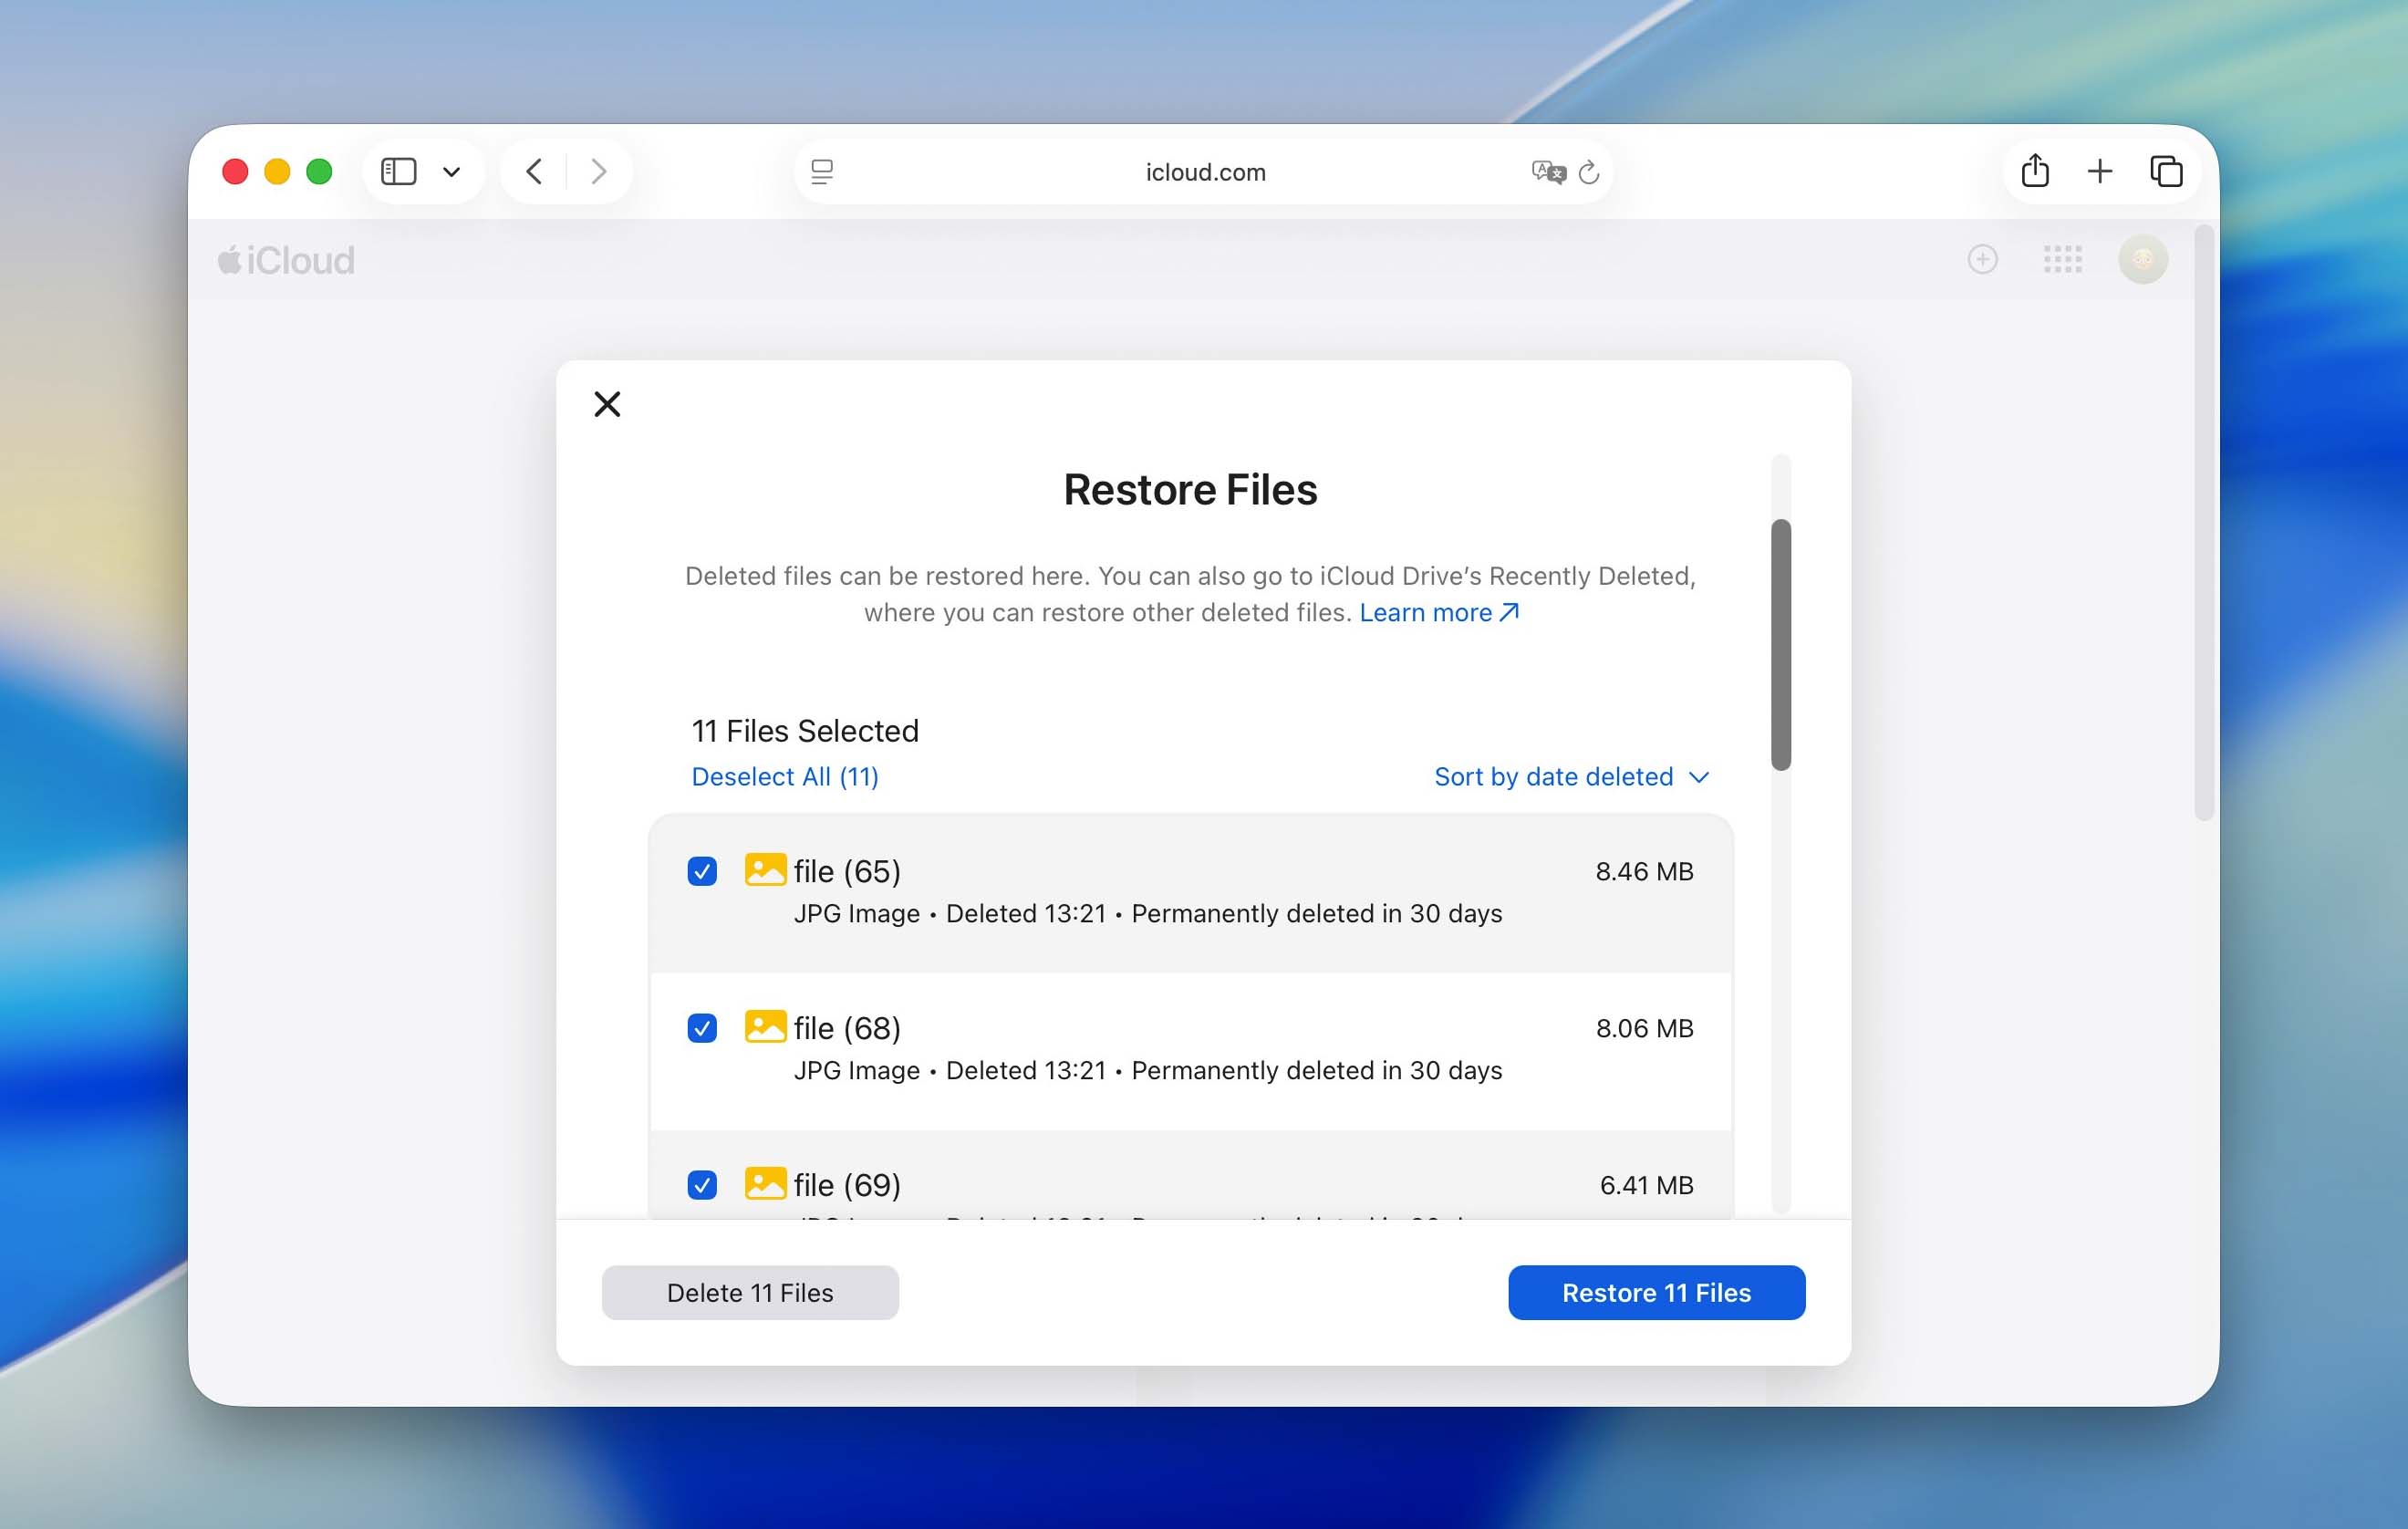Click the Delete 11 Files button
The image size is (2408, 1529).
pos(750,1293)
